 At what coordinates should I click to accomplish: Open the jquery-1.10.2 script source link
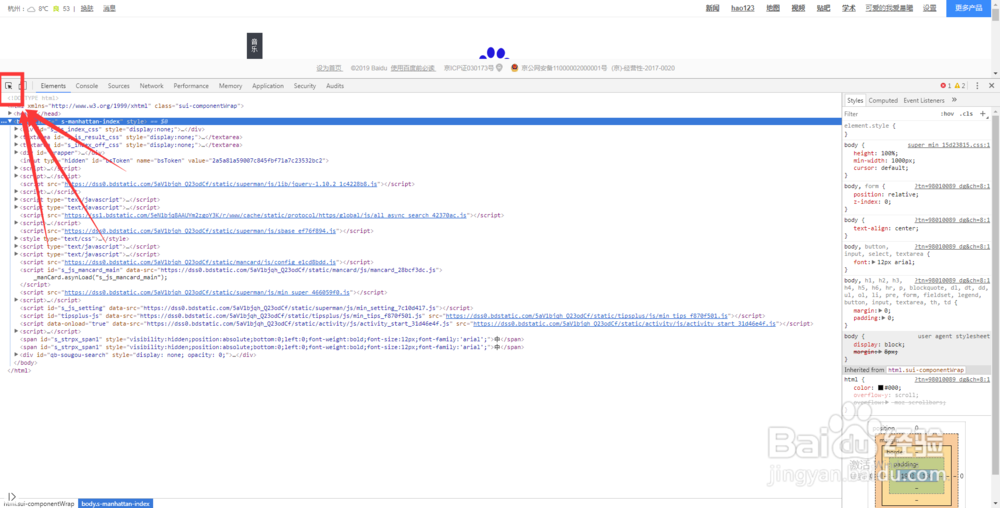[x=222, y=184]
